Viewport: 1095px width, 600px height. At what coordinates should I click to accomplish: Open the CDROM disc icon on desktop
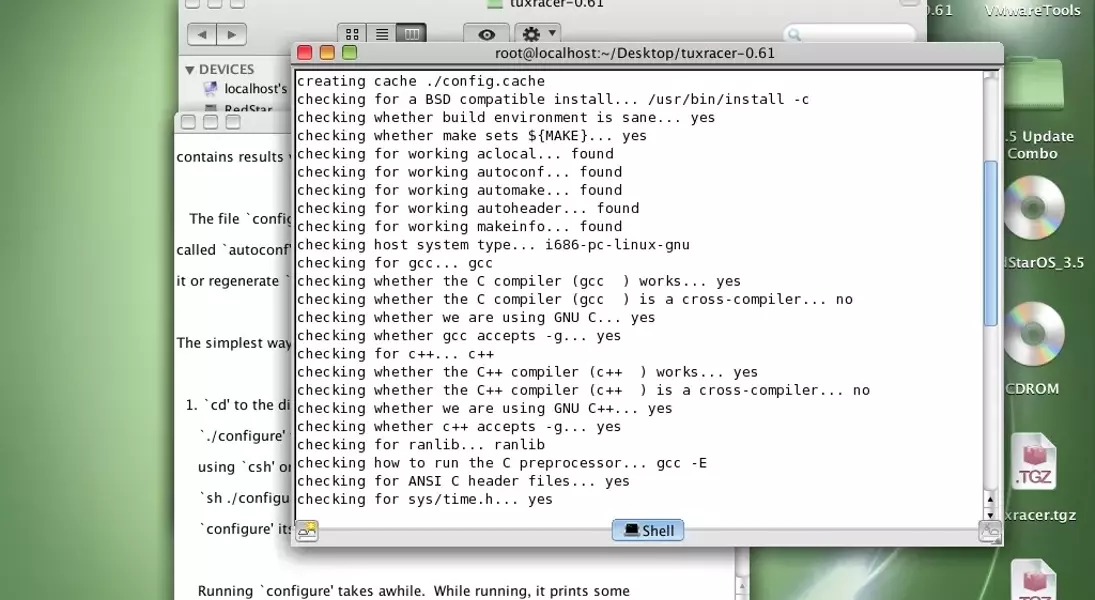[x=1034, y=334]
